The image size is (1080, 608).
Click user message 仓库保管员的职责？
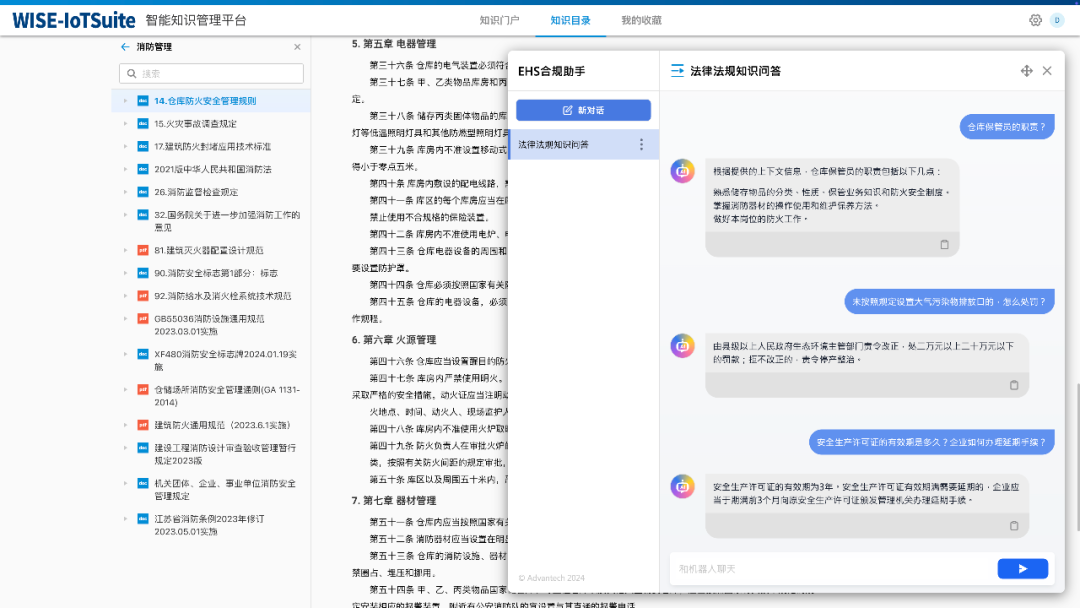1007,127
